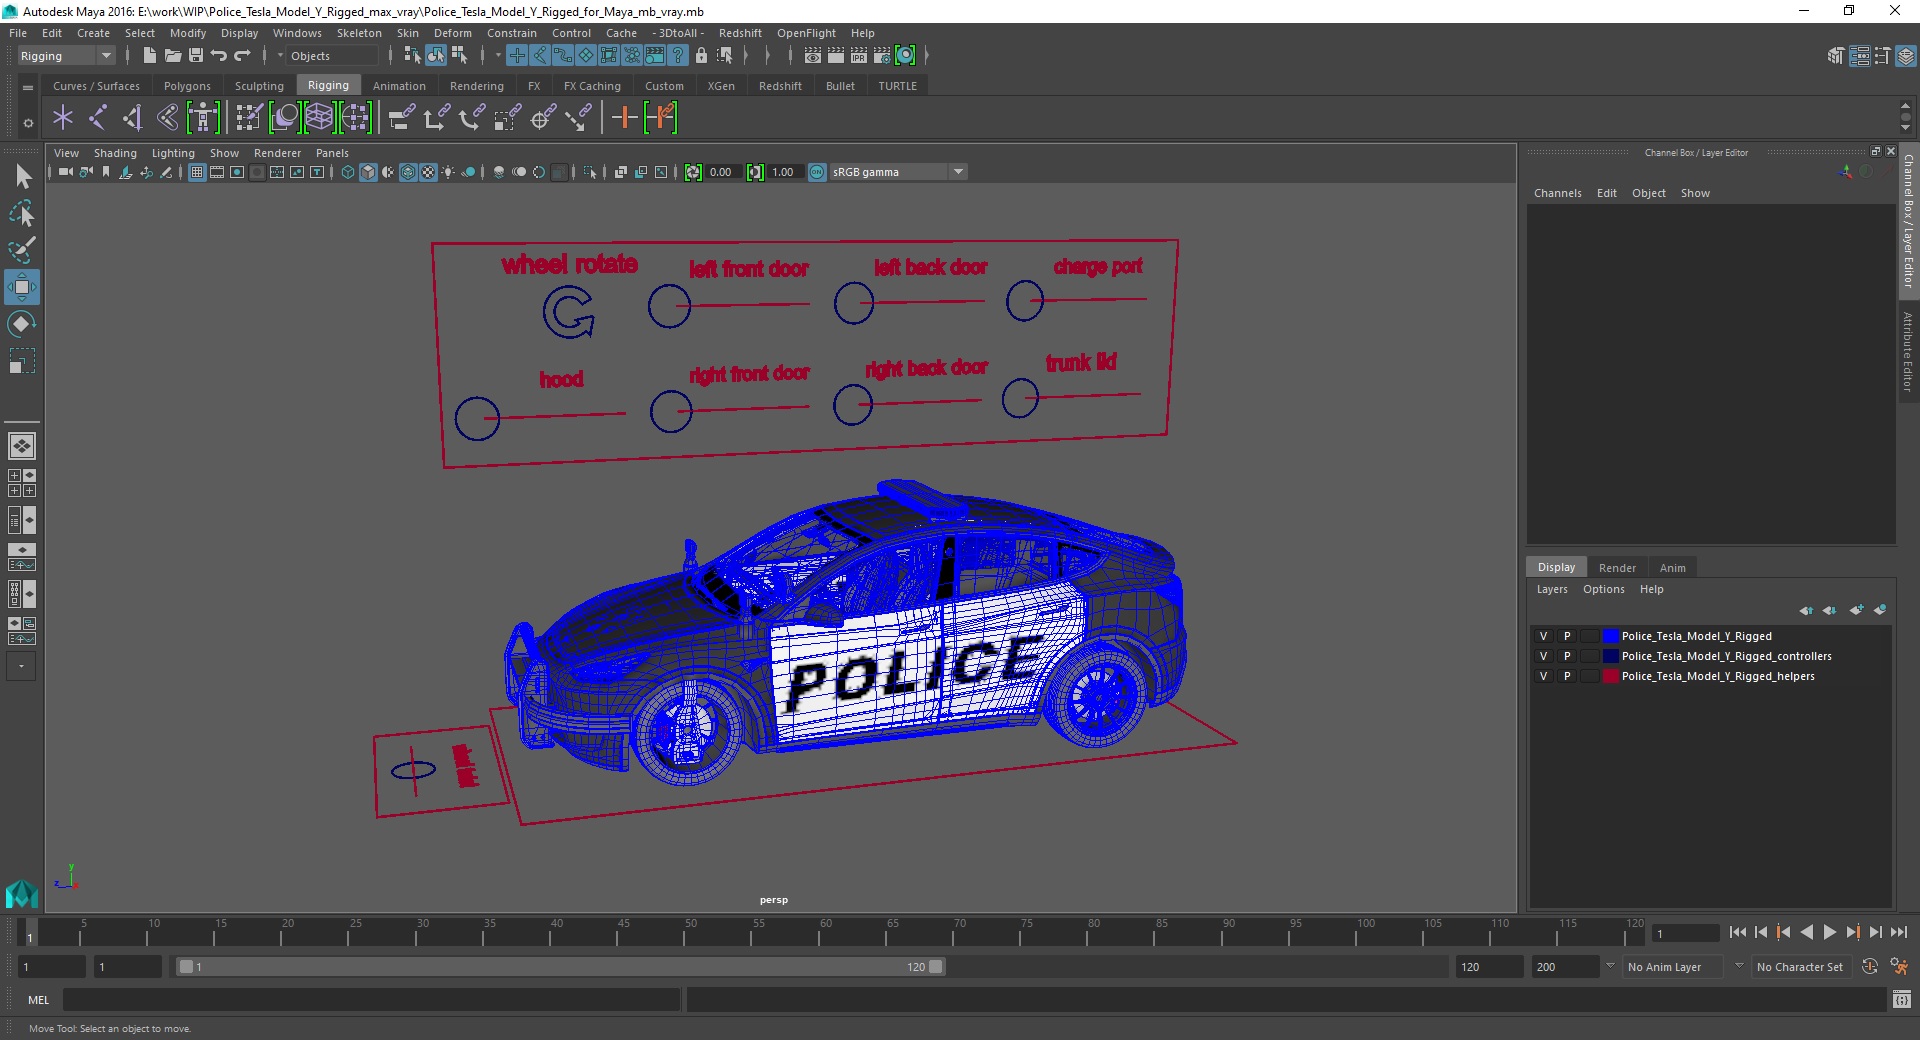Activate the Lasso Select tool
Screen dimensions: 1920x1040
[22, 214]
